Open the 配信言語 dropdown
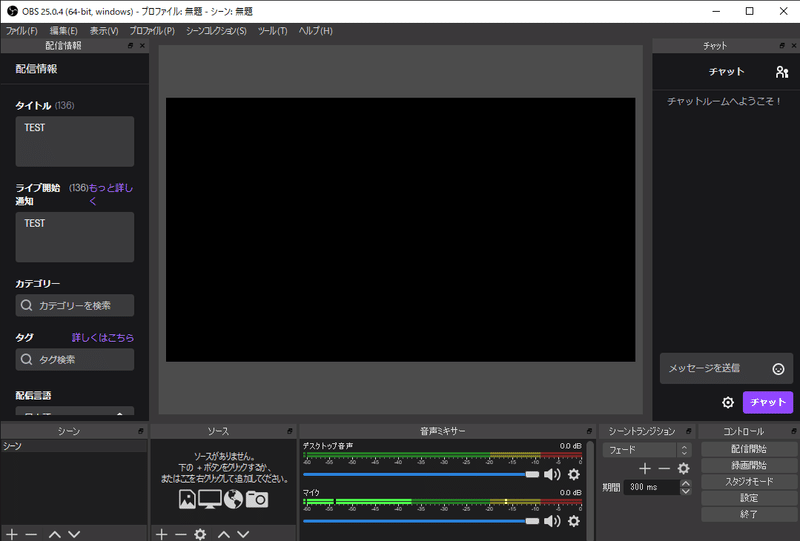800x541 pixels. pos(75,413)
